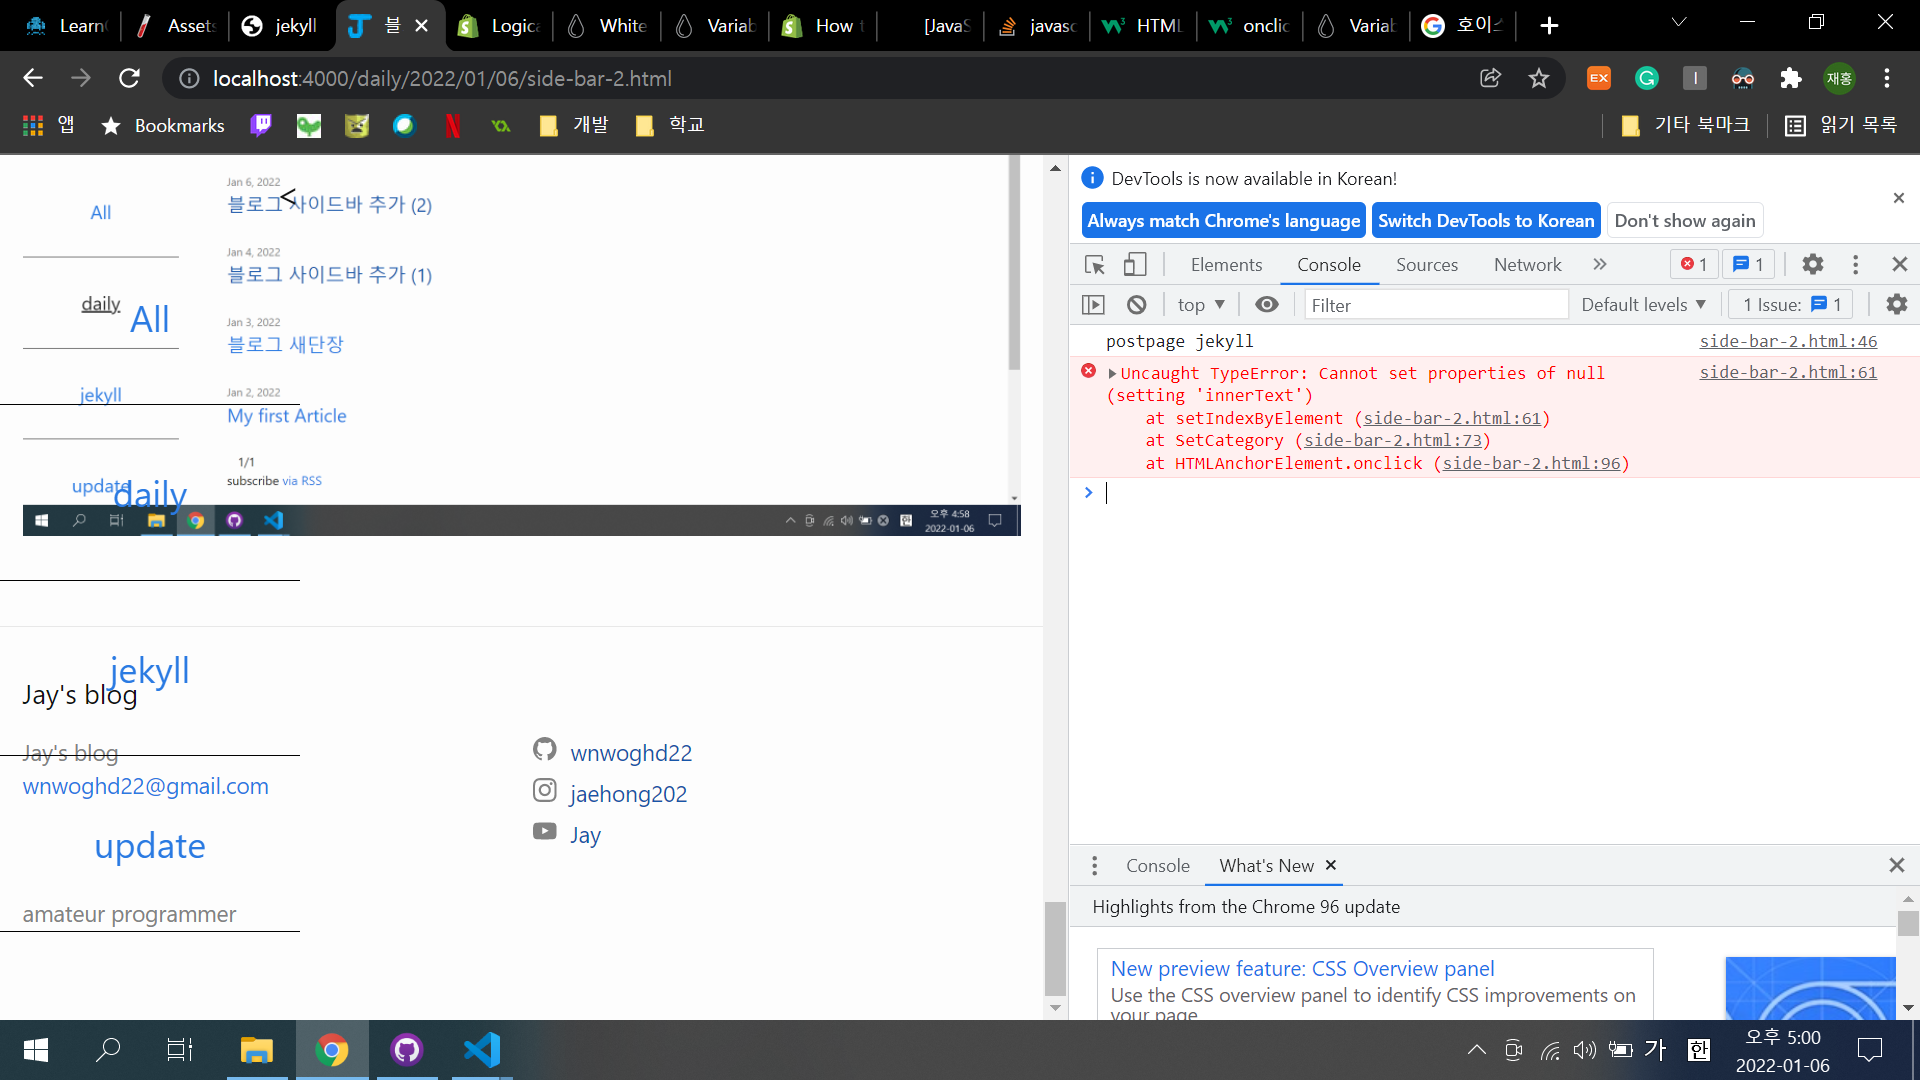Switch to the Sources tab

(x=1427, y=264)
